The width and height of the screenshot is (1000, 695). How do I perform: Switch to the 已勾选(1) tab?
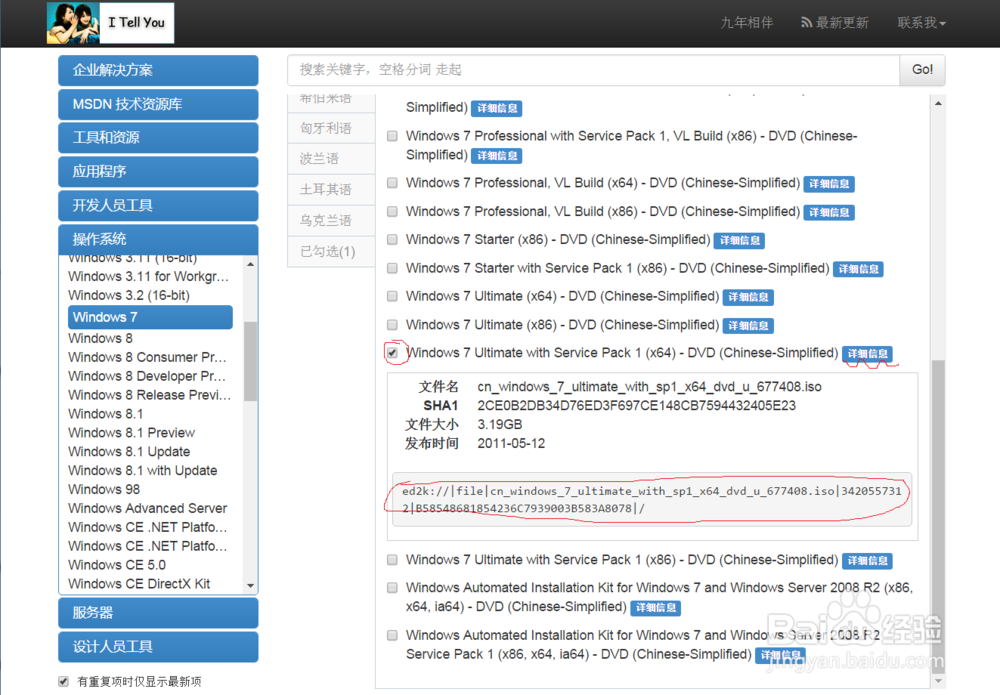pos(330,251)
